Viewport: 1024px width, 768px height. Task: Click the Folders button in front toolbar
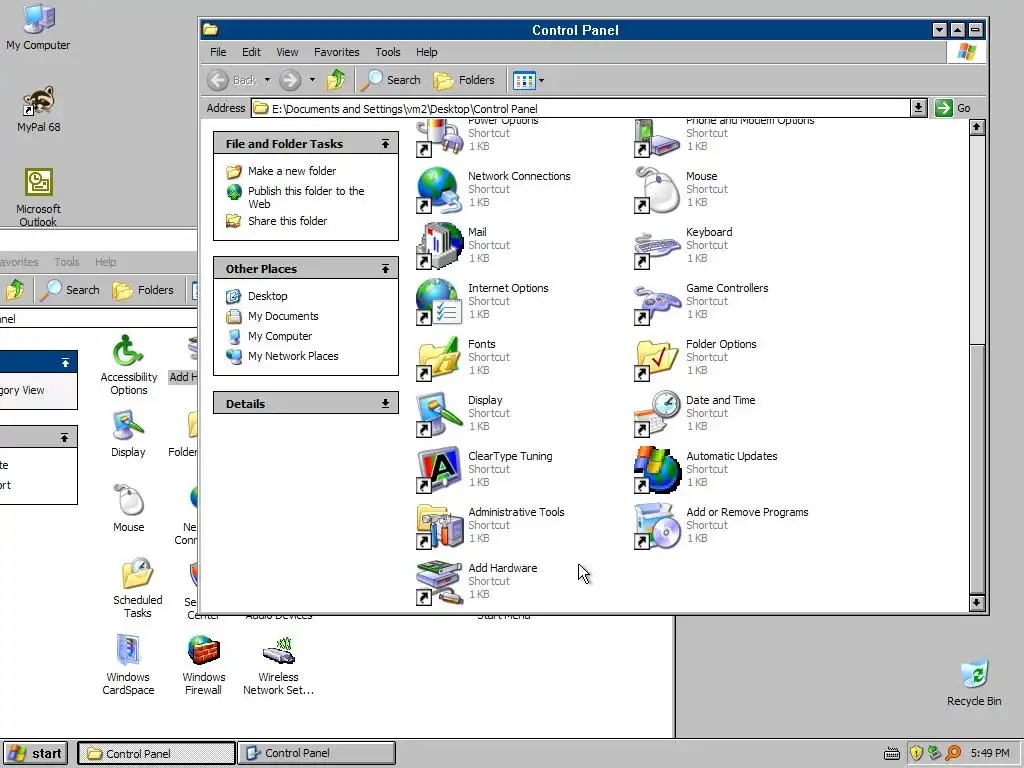pyautogui.click(x=464, y=80)
